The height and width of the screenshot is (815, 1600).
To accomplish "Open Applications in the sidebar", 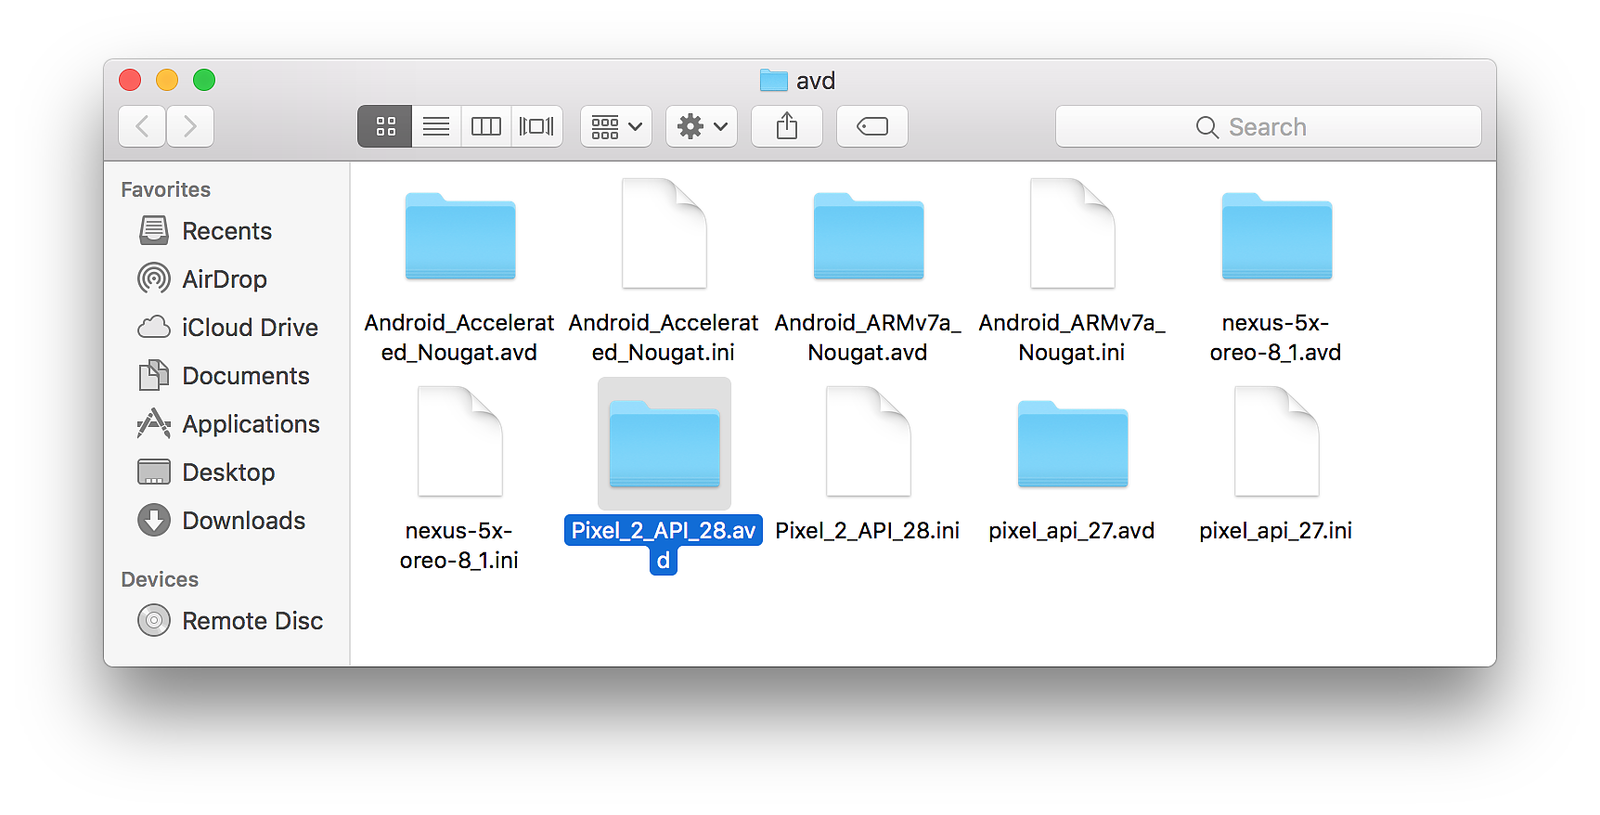I will (x=229, y=424).
